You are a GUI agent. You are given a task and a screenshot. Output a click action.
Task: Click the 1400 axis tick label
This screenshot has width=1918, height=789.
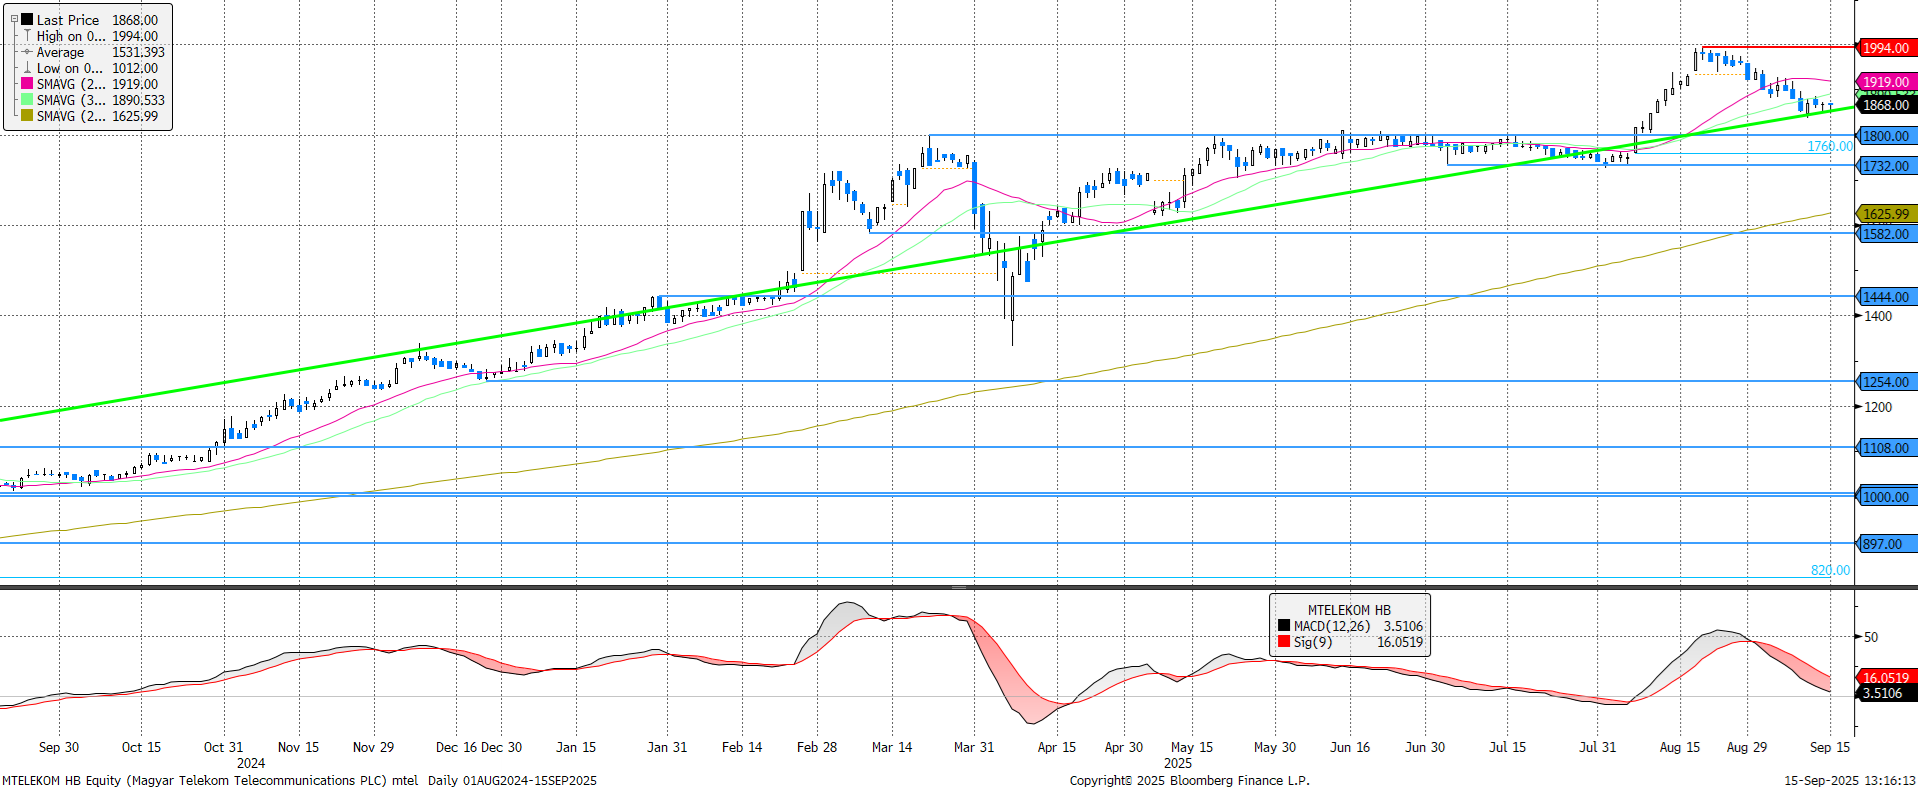[1878, 316]
